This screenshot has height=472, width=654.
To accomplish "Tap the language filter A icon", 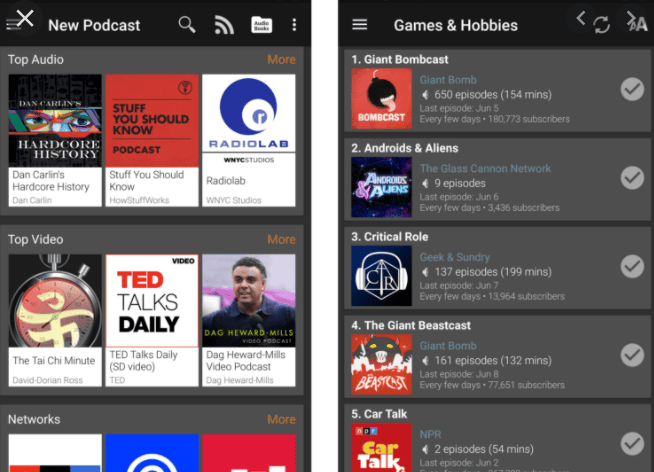I will pos(638,23).
